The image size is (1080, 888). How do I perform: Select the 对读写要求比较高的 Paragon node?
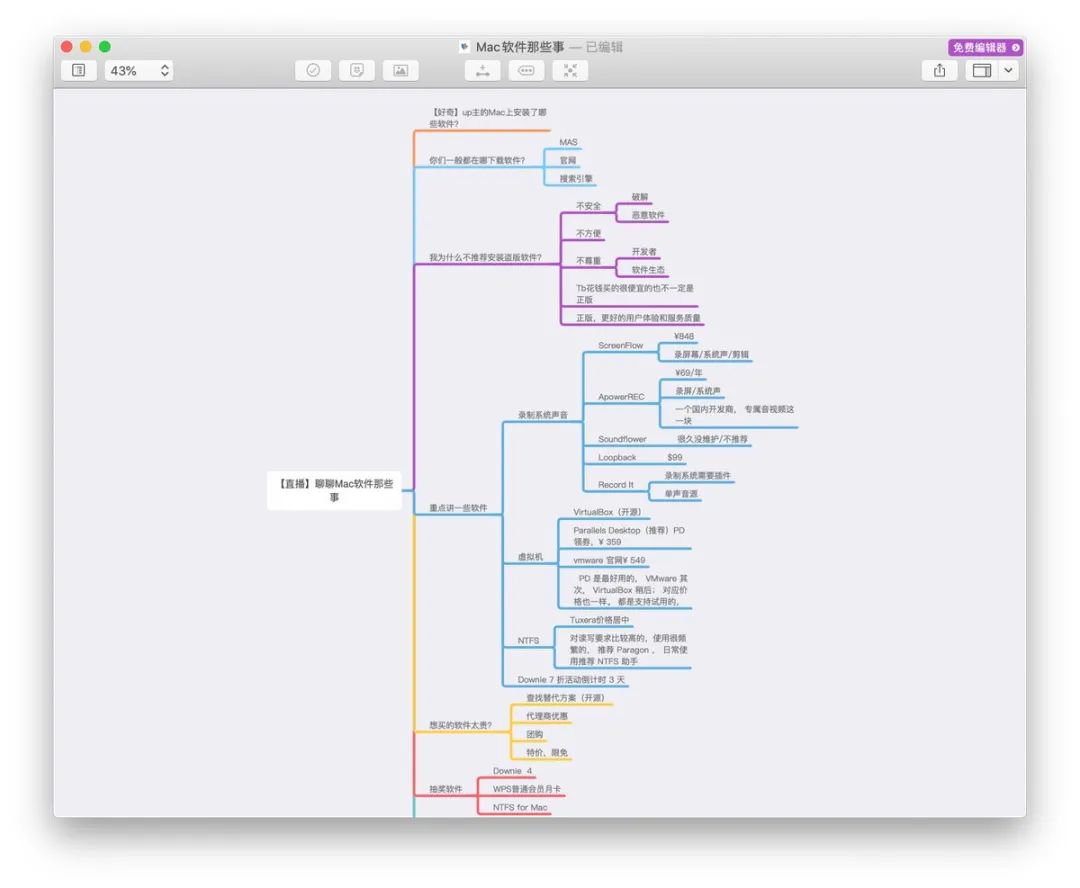[x=629, y=650]
